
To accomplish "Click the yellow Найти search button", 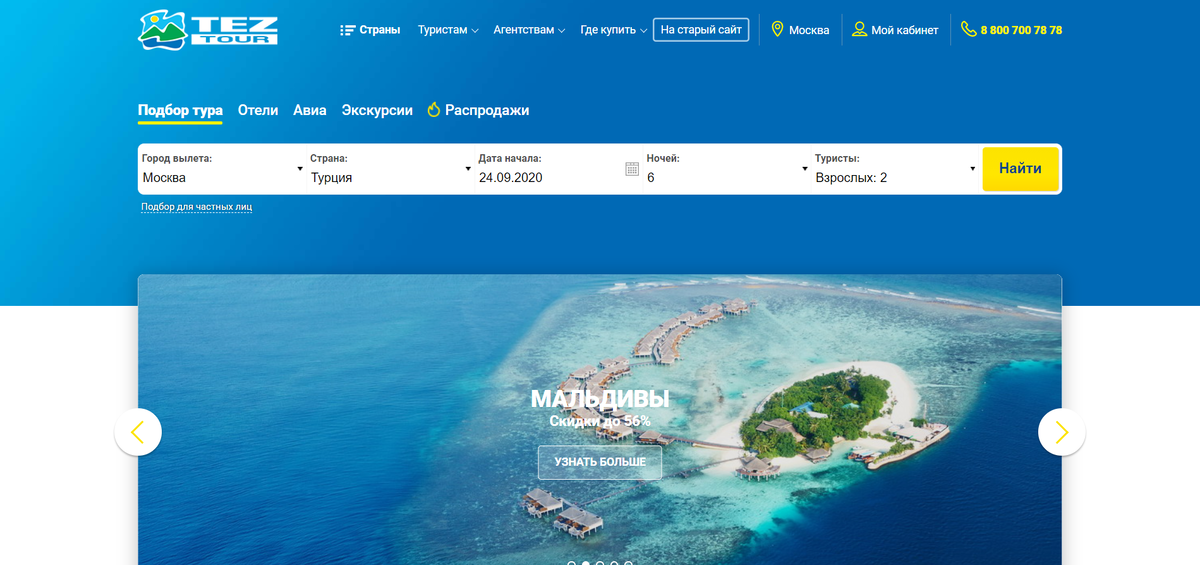I will (x=1020, y=169).
